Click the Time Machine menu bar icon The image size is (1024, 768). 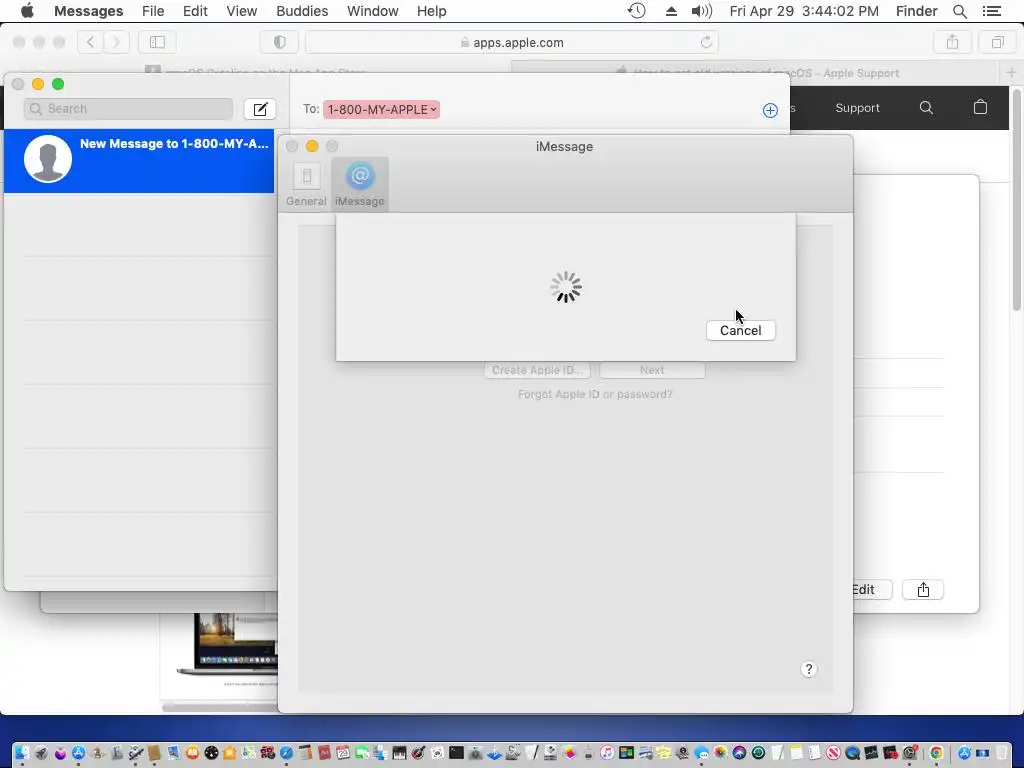(x=637, y=11)
